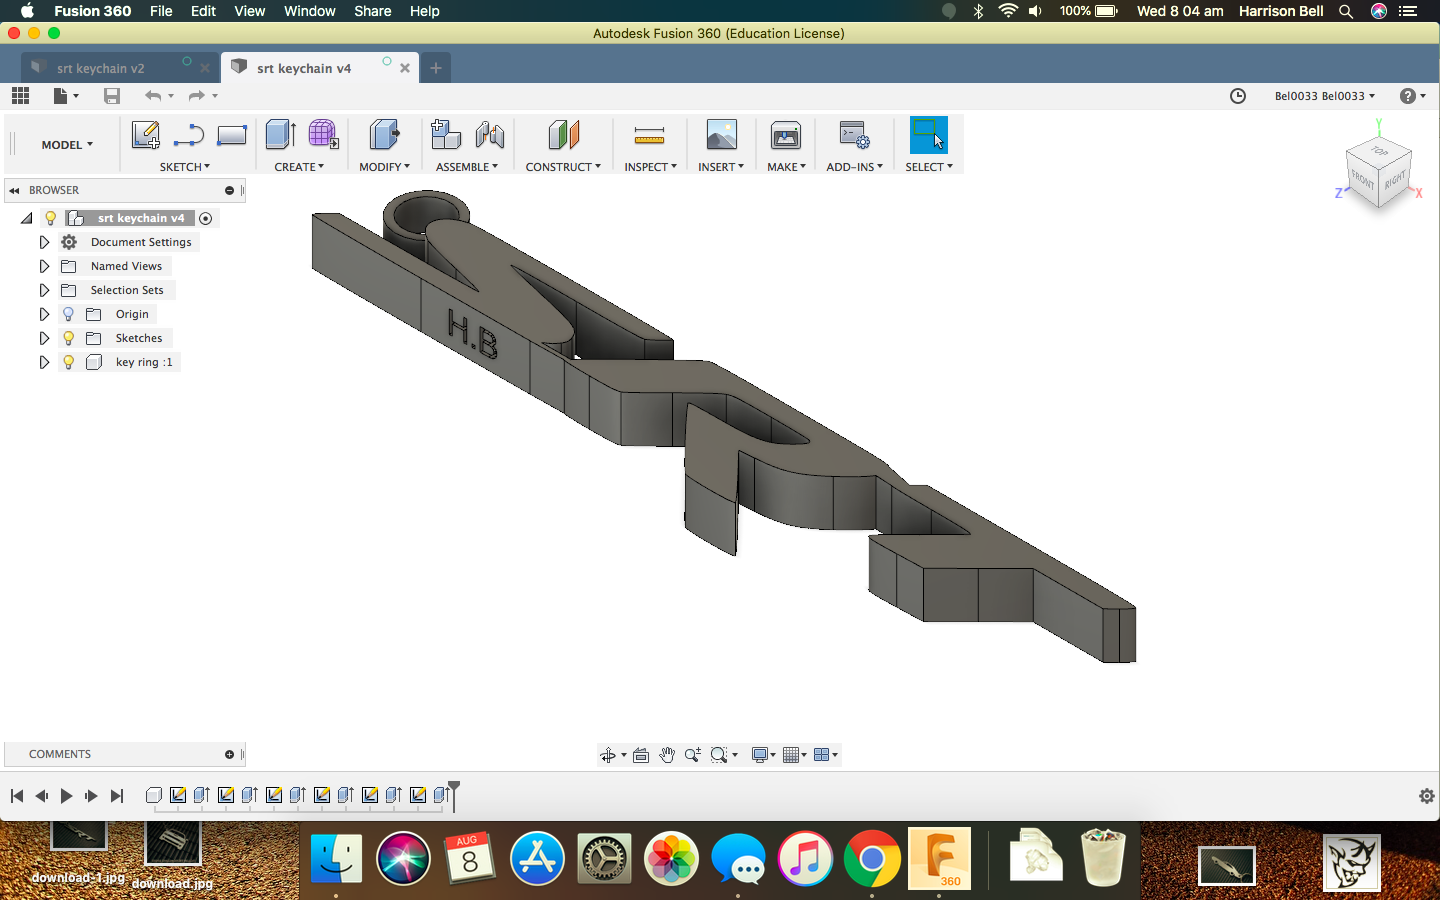Image resolution: width=1440 pixels, height=900 pixels.
Task: Select the Rectangle sketch tool
Action: pos(232,135)
